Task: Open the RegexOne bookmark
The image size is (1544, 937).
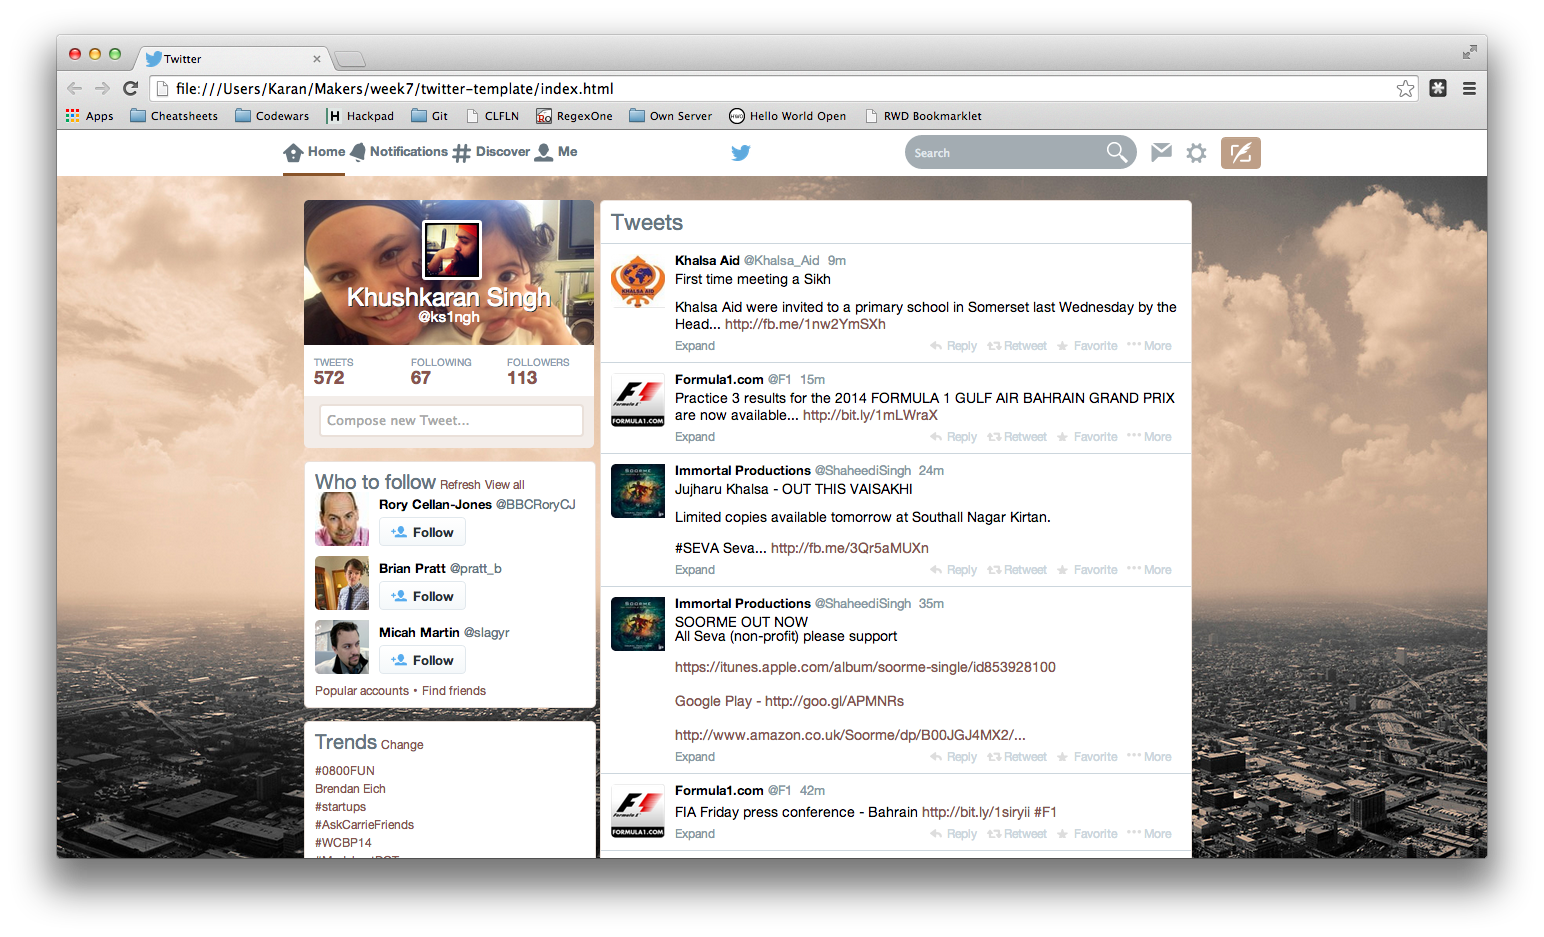Action: pos(574,116)
